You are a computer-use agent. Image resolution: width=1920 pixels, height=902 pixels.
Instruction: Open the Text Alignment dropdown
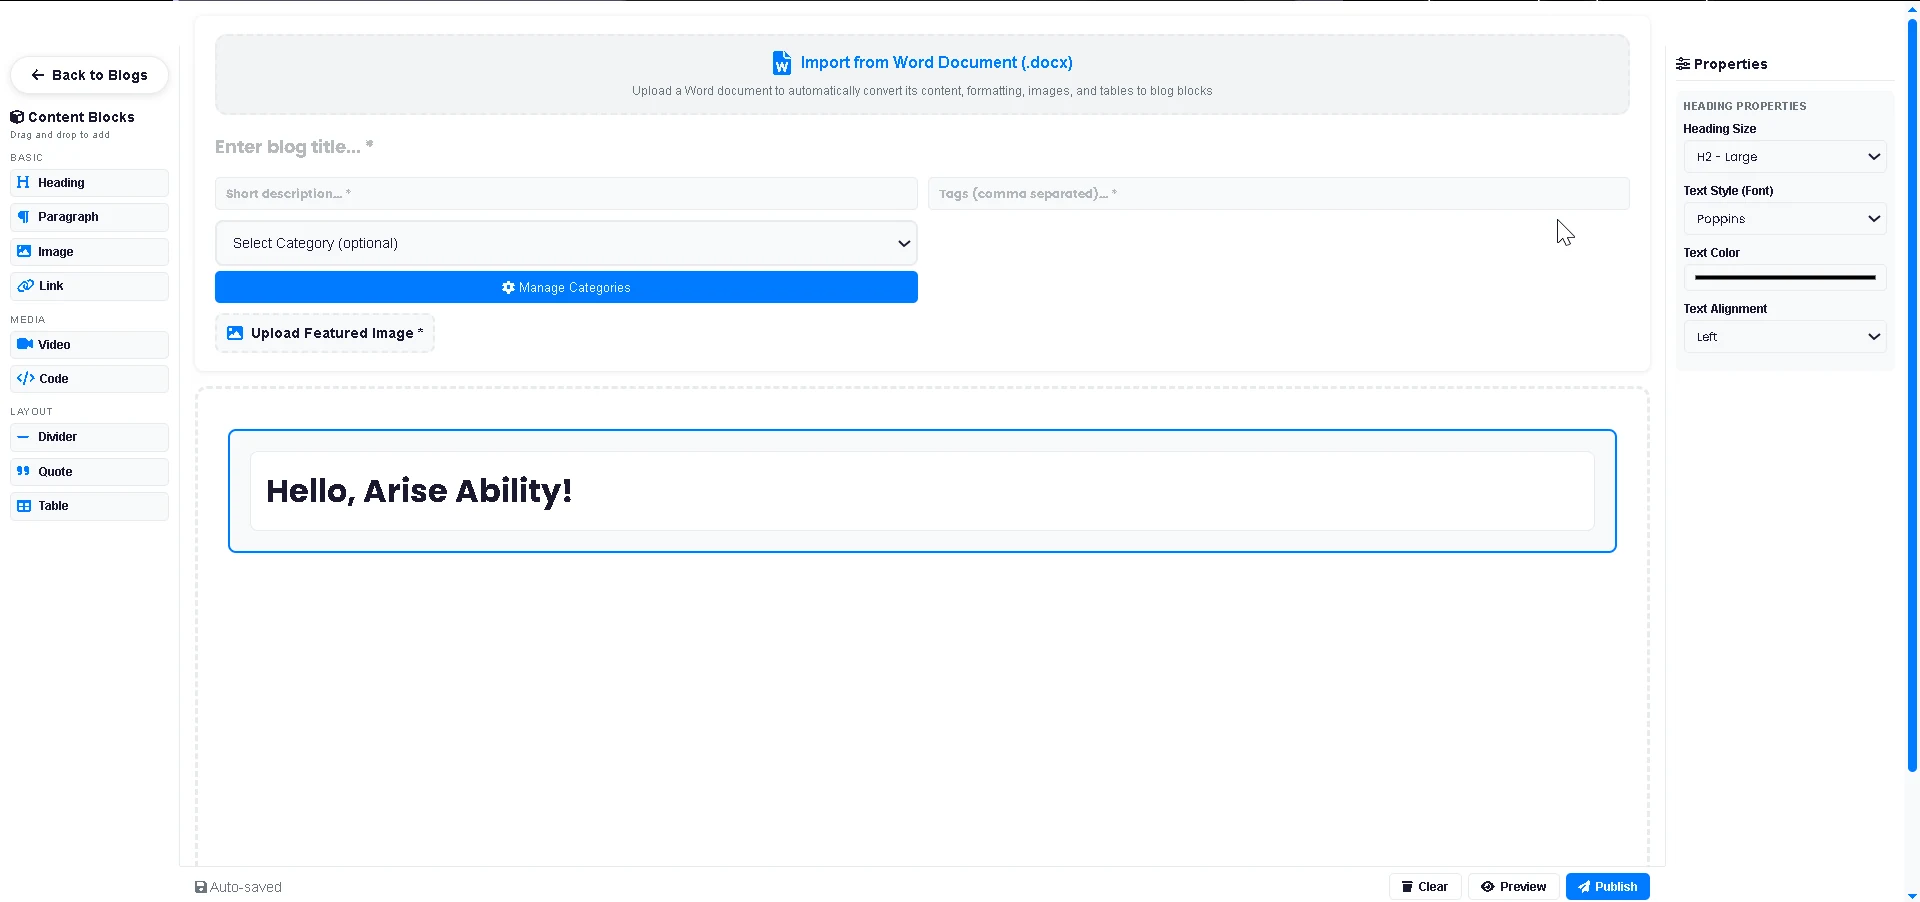[1785, 337]
